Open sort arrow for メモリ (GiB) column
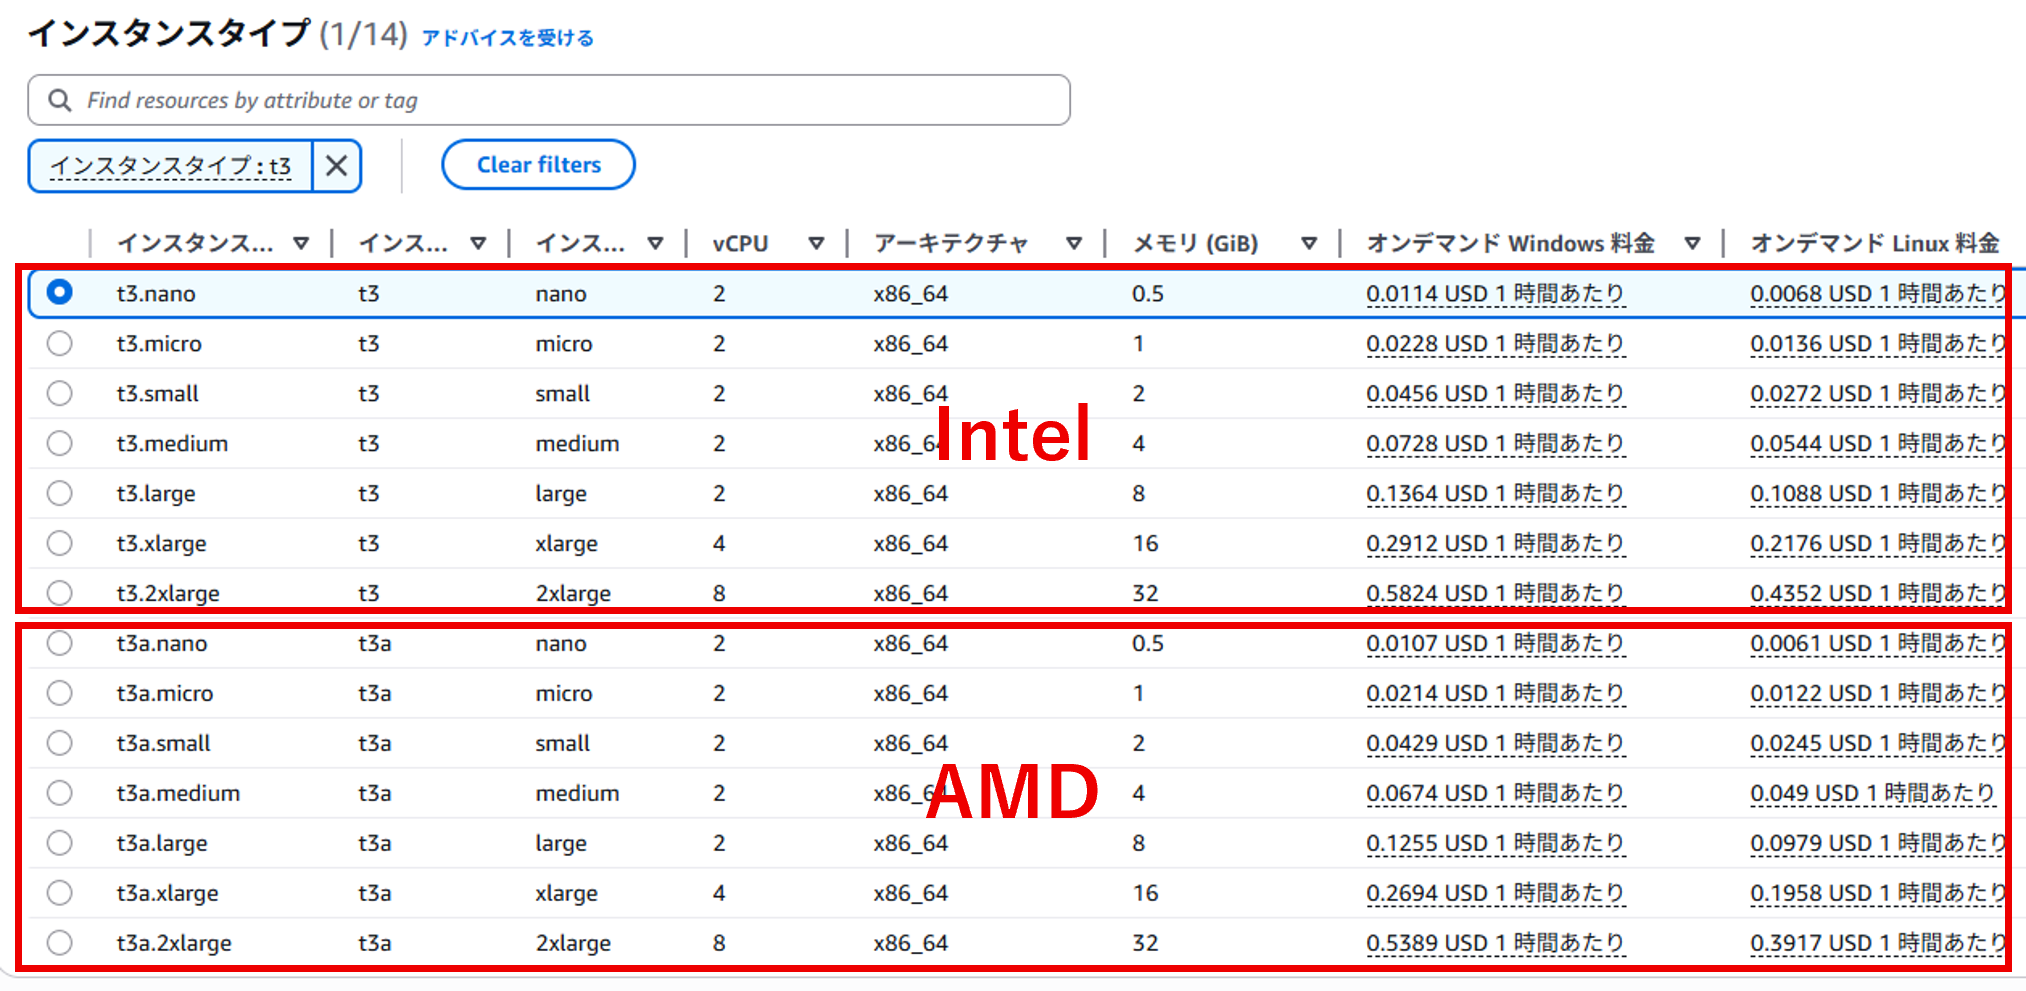 pos(1309,243)
